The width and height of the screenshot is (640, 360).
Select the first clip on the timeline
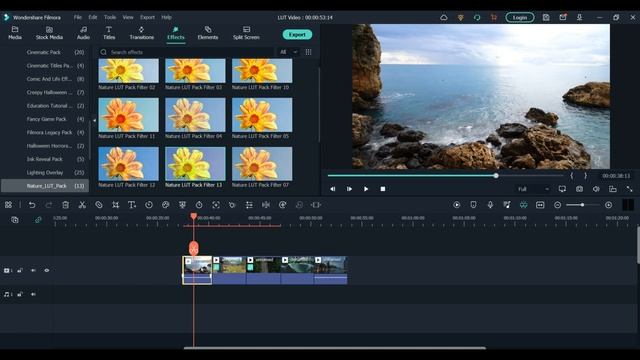pos(197,270)
